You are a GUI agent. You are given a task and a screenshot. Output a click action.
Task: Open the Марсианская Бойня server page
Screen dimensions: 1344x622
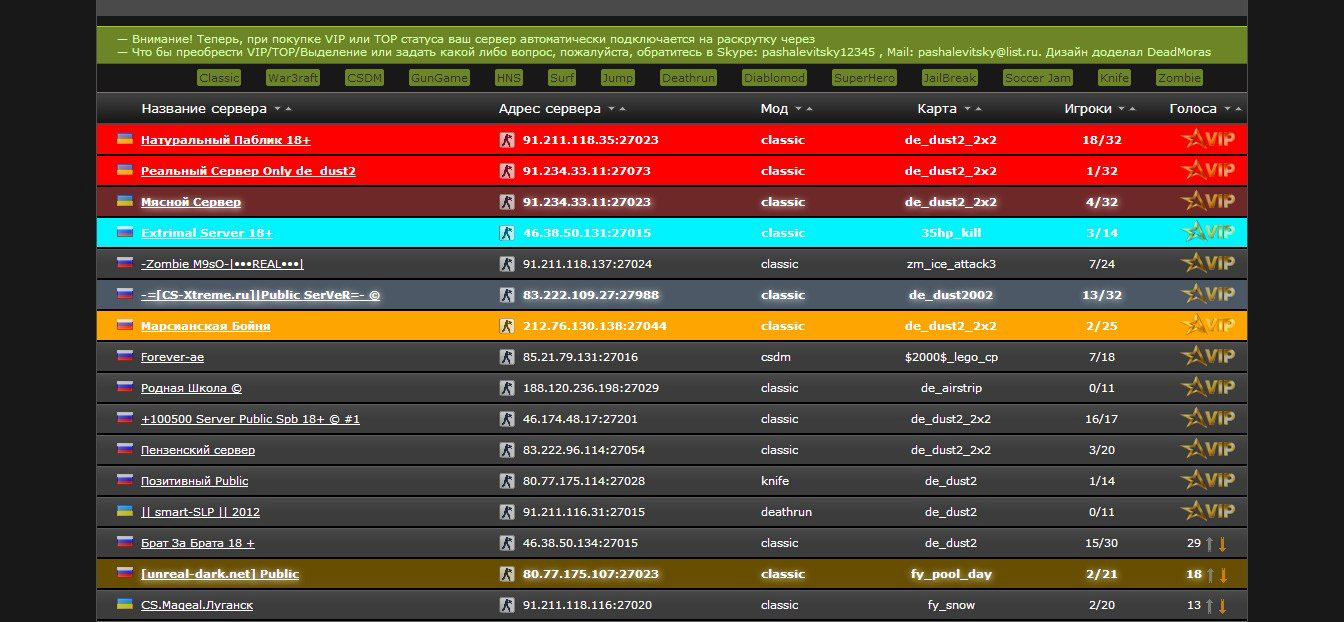(205, 326)
